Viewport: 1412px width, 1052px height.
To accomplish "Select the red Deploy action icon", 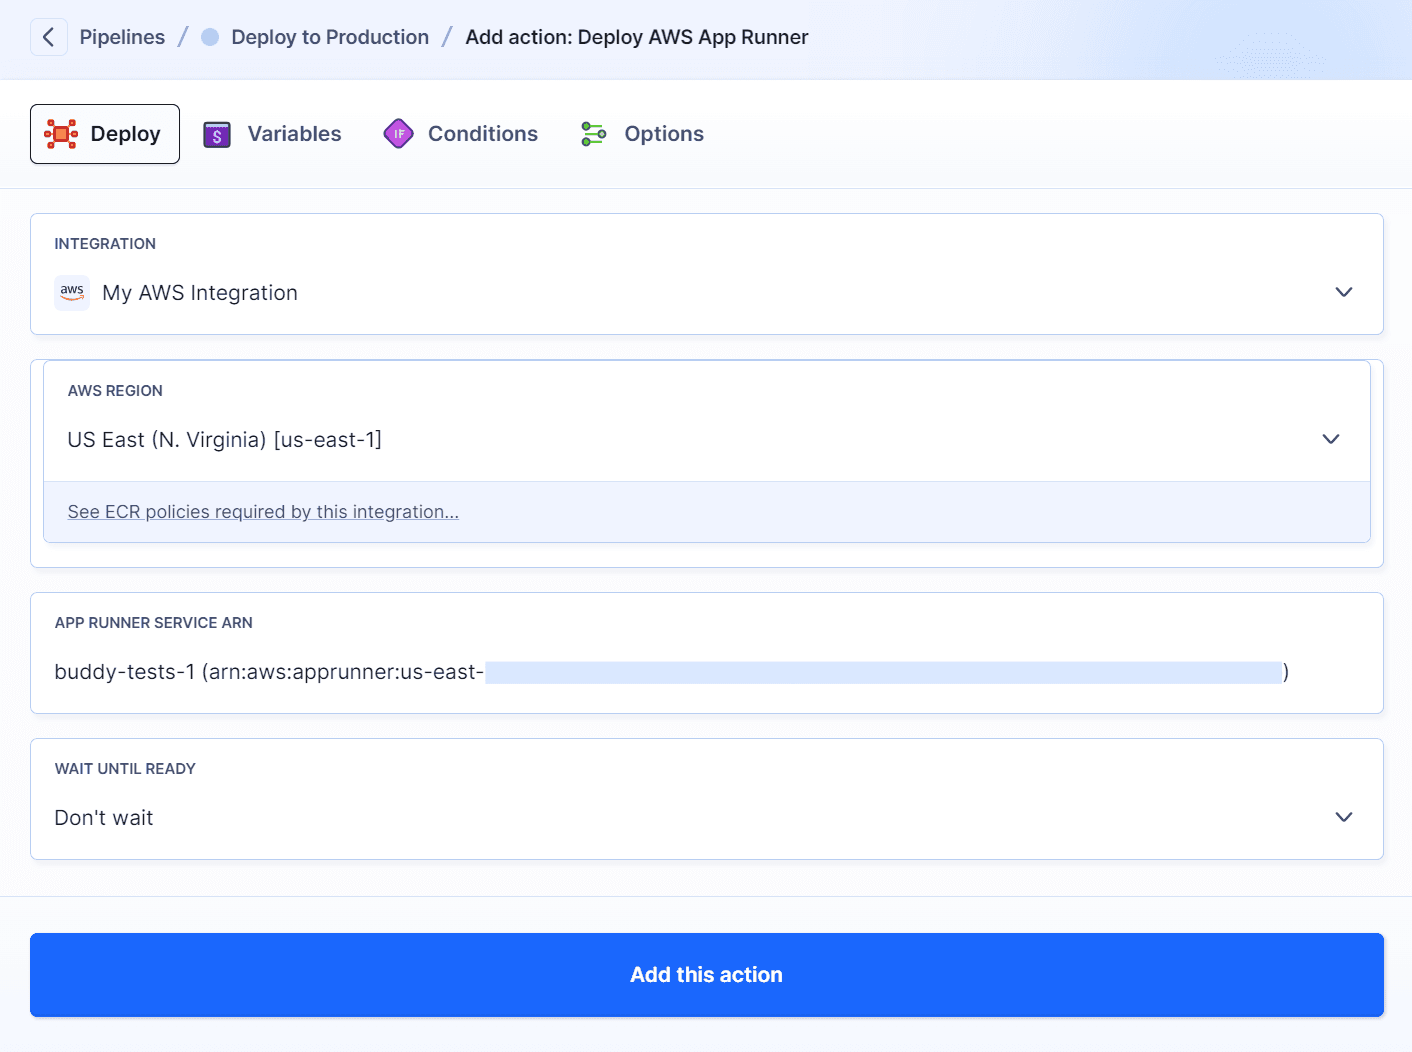I will tap(61, 133).
